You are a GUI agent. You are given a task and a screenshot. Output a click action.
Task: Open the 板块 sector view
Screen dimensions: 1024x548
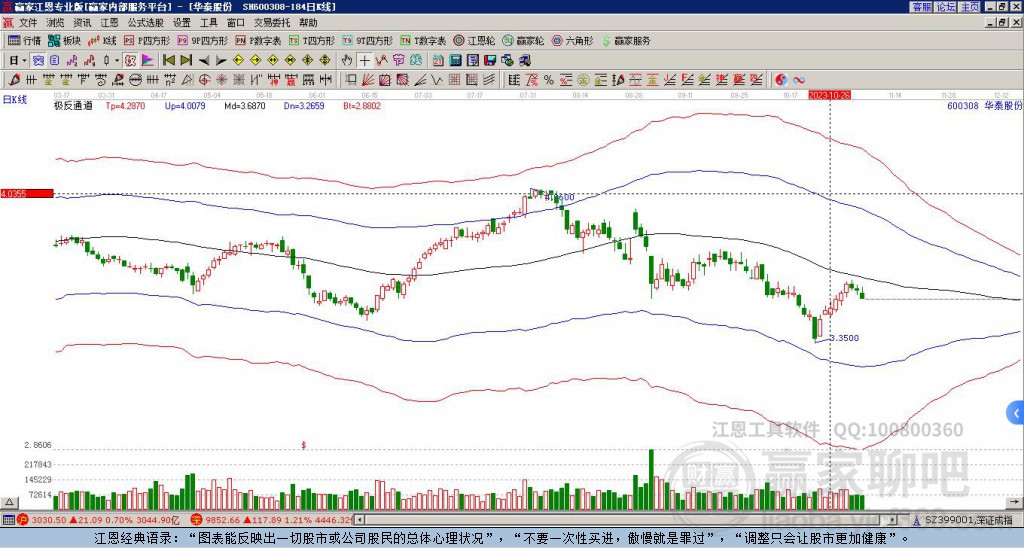tap(64, 40)
